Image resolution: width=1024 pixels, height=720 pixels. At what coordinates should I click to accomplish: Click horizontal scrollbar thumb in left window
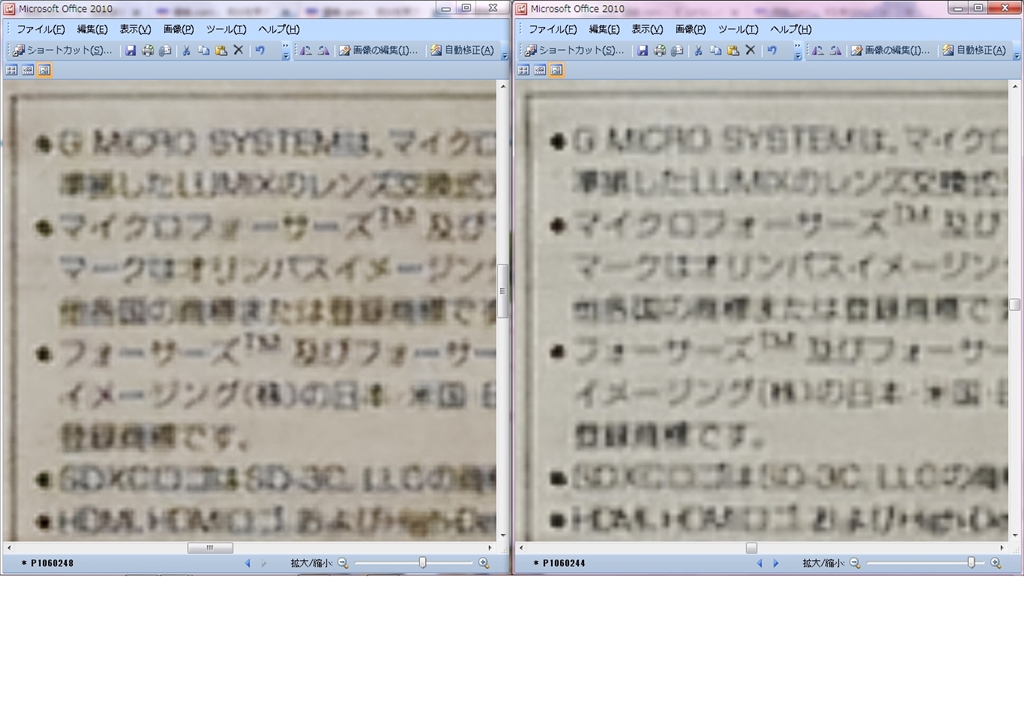210,548
